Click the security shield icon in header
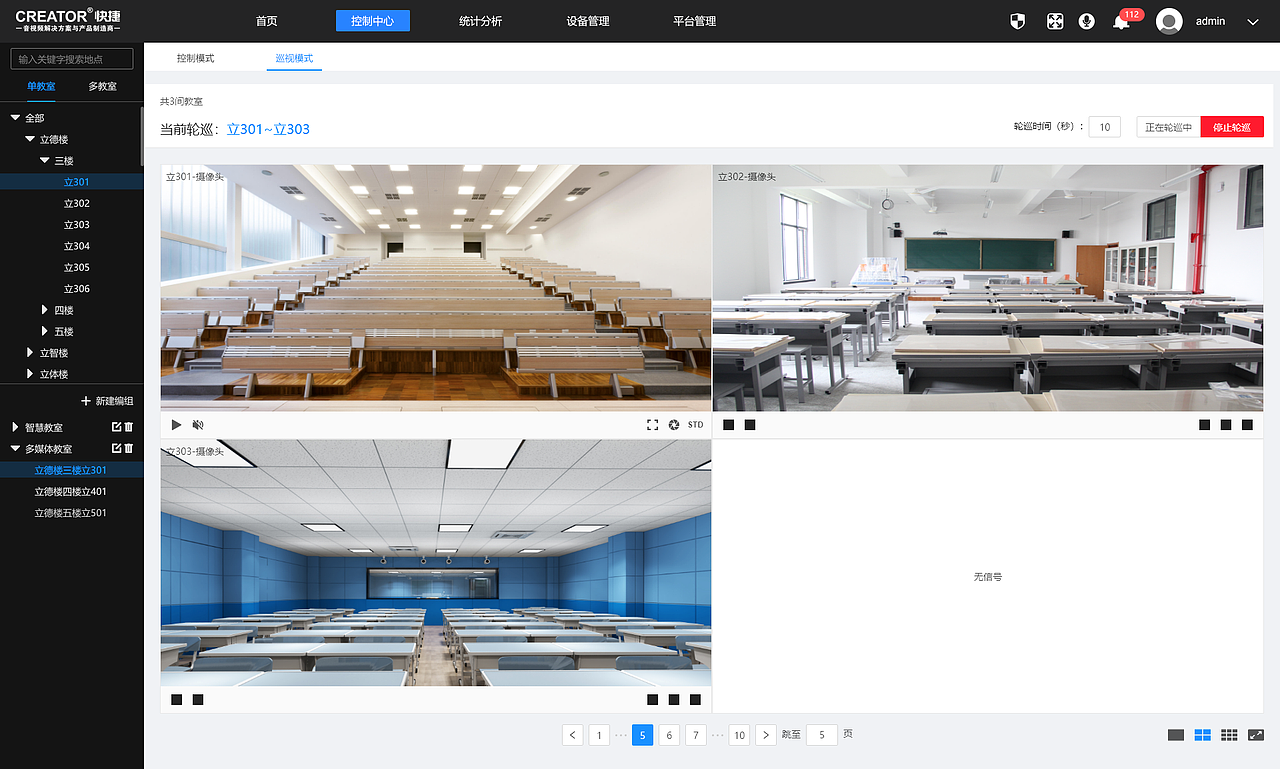The width and height of the screenshot is (1280, 769). coord(1018,21)
